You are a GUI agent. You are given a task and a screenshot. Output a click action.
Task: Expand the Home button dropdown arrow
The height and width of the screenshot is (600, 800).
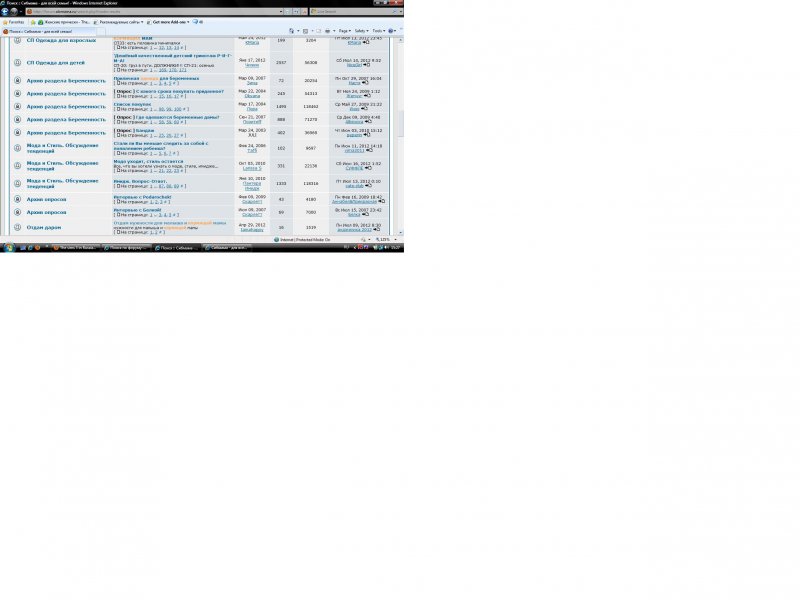tap(298, 31)
